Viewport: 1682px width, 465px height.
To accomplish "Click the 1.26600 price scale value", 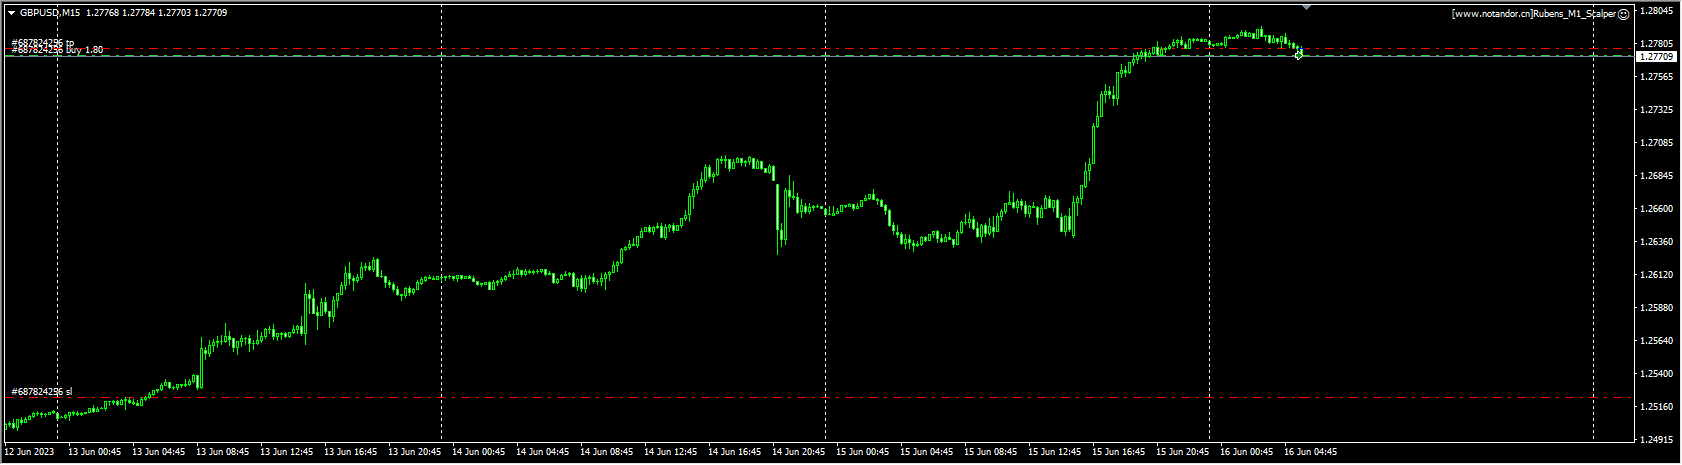I will [1657, 209].
